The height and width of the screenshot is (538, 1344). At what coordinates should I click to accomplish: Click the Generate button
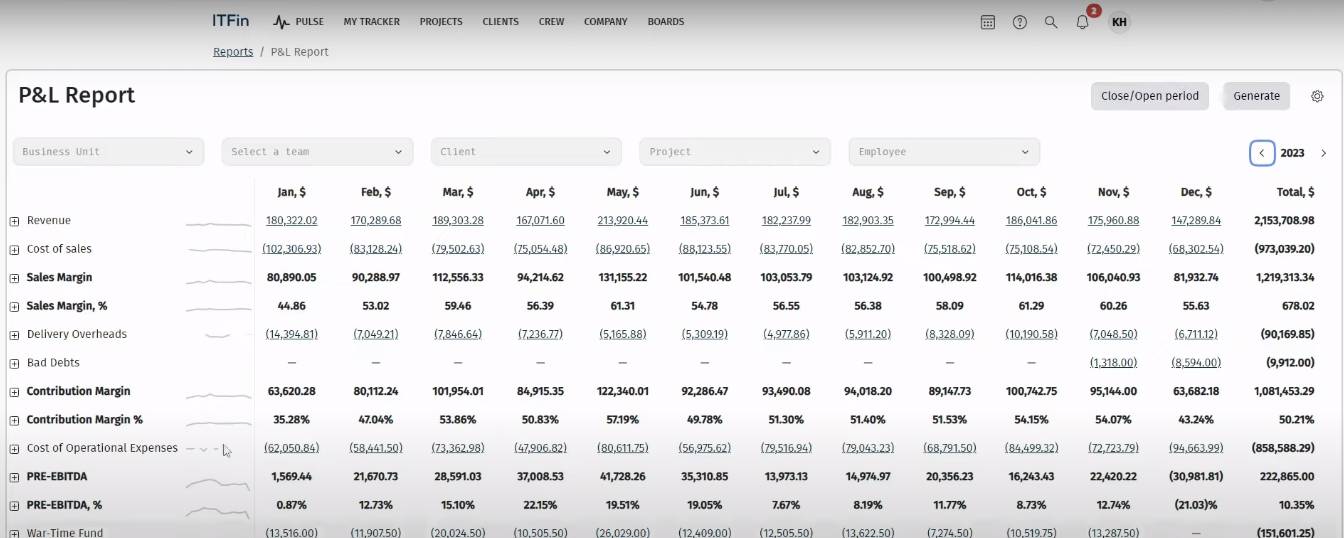(1256, 96)
